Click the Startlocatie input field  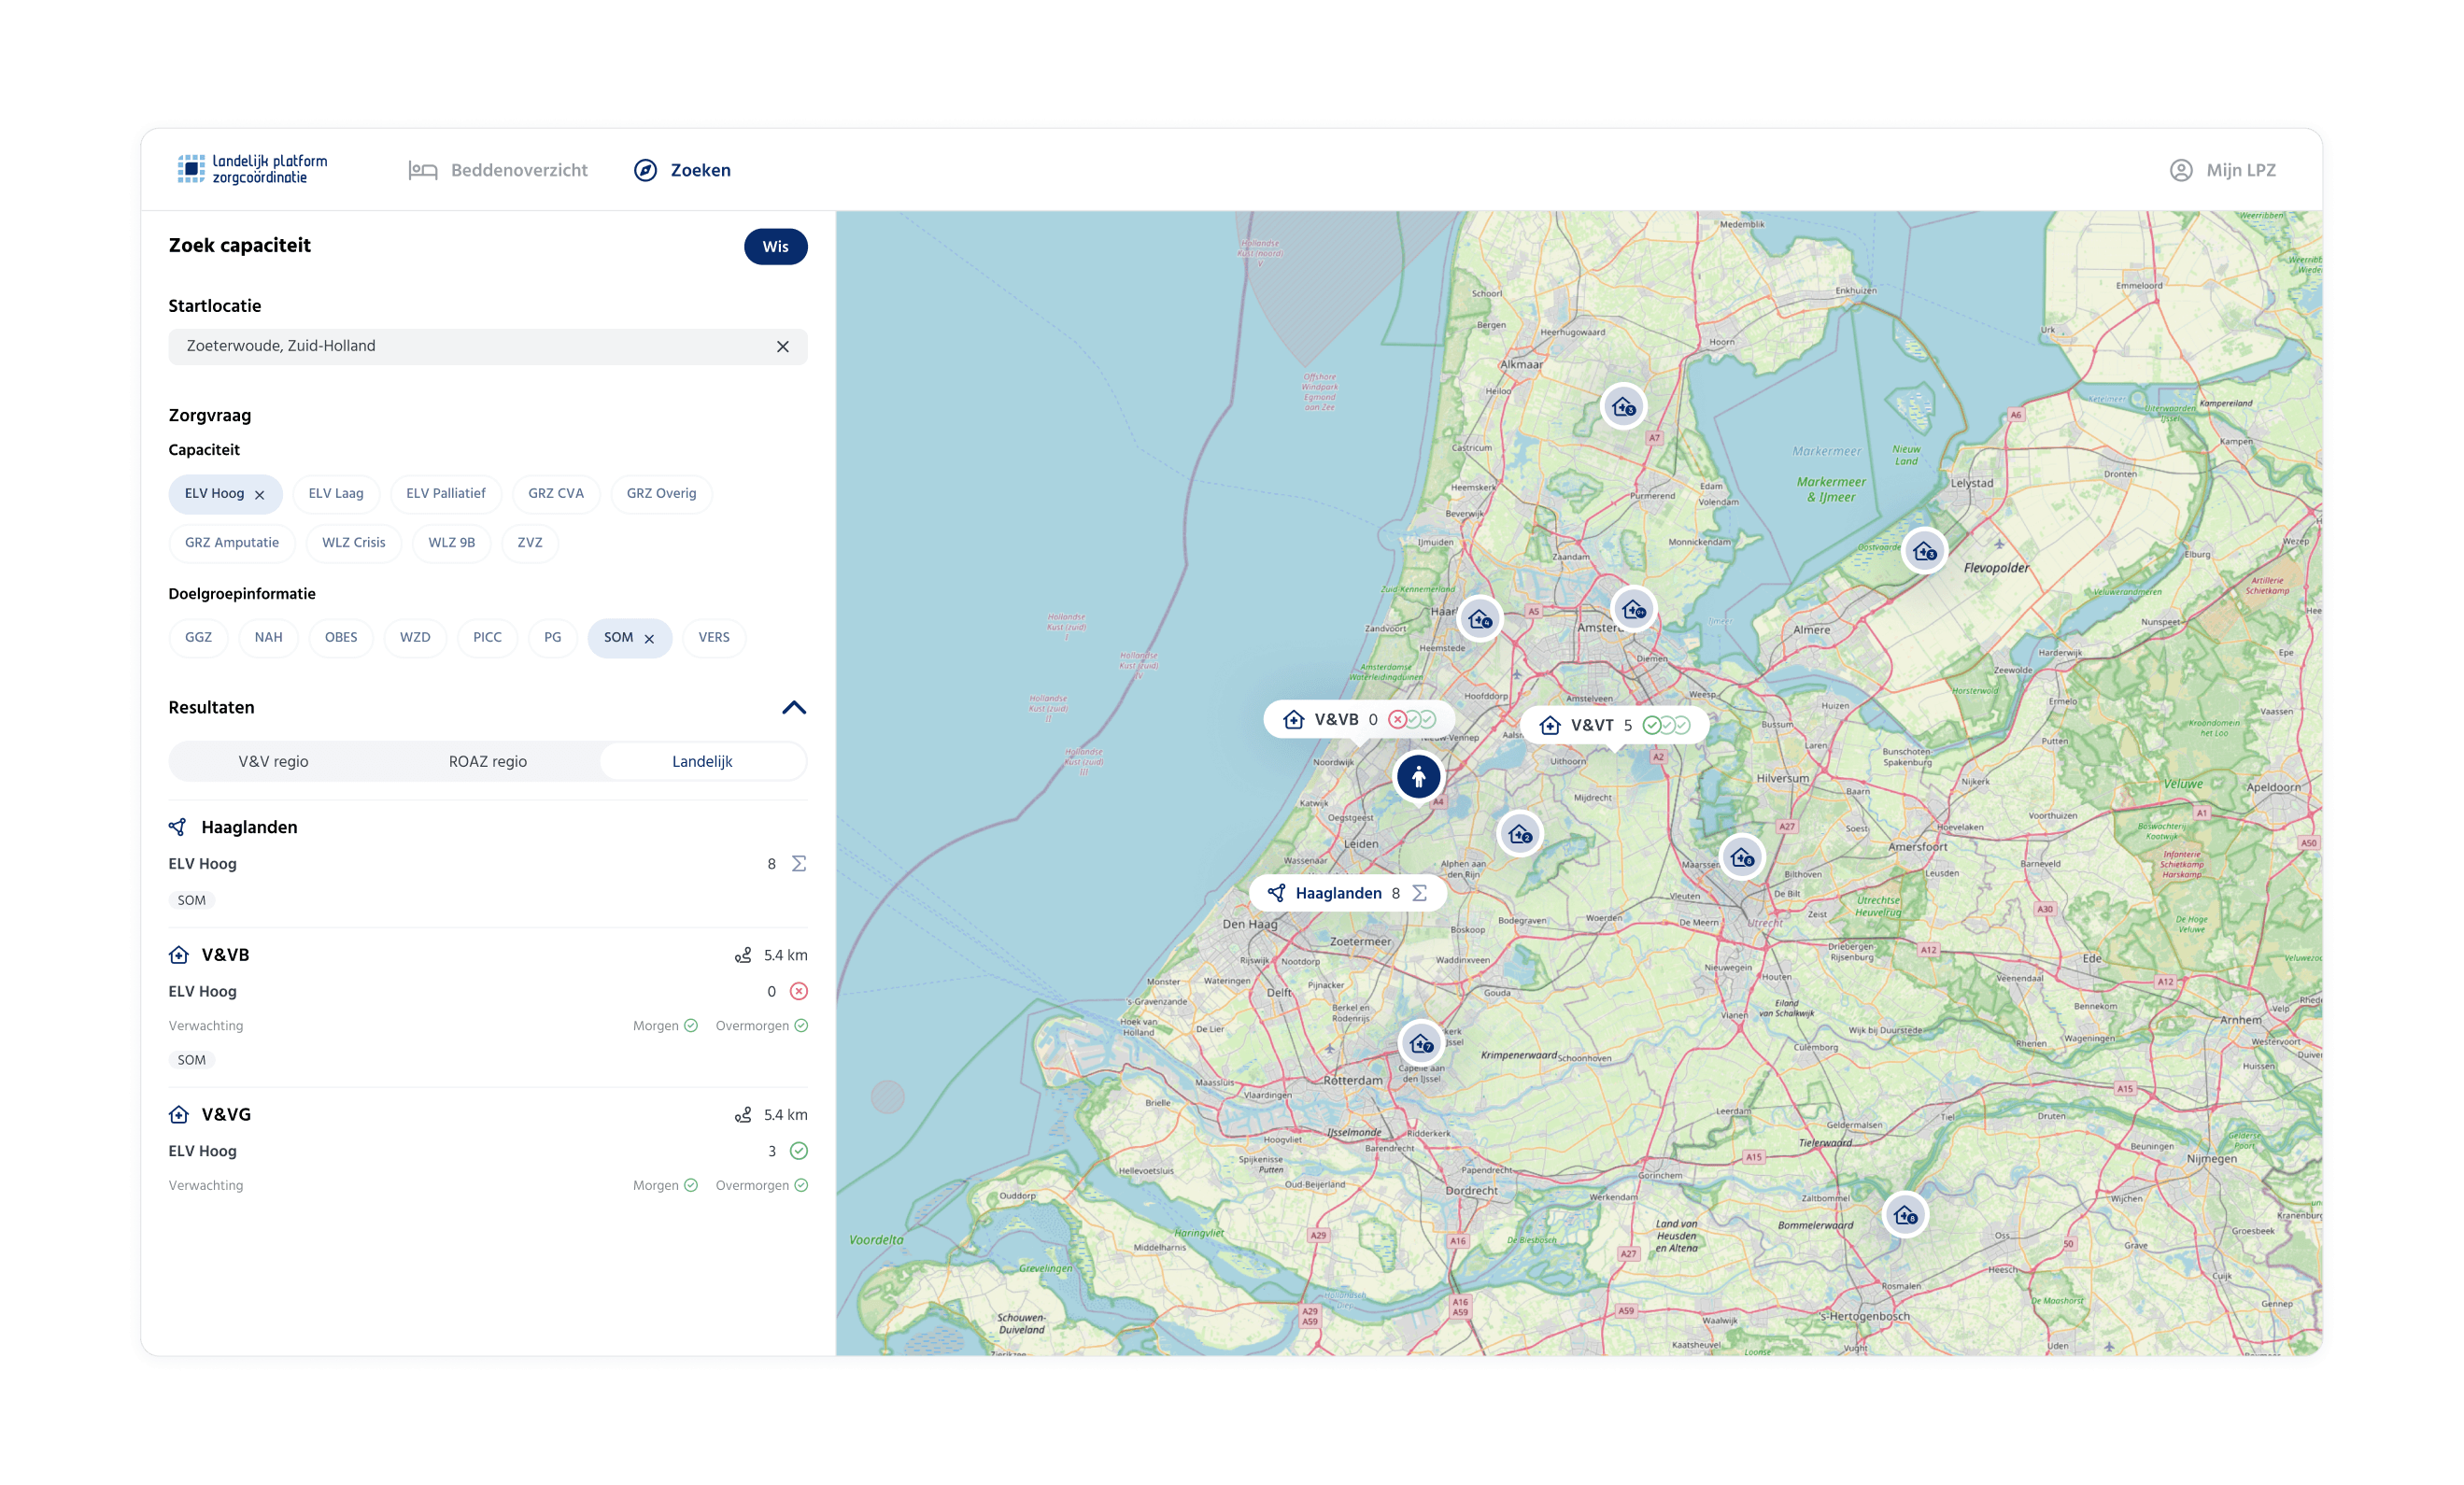470,346
